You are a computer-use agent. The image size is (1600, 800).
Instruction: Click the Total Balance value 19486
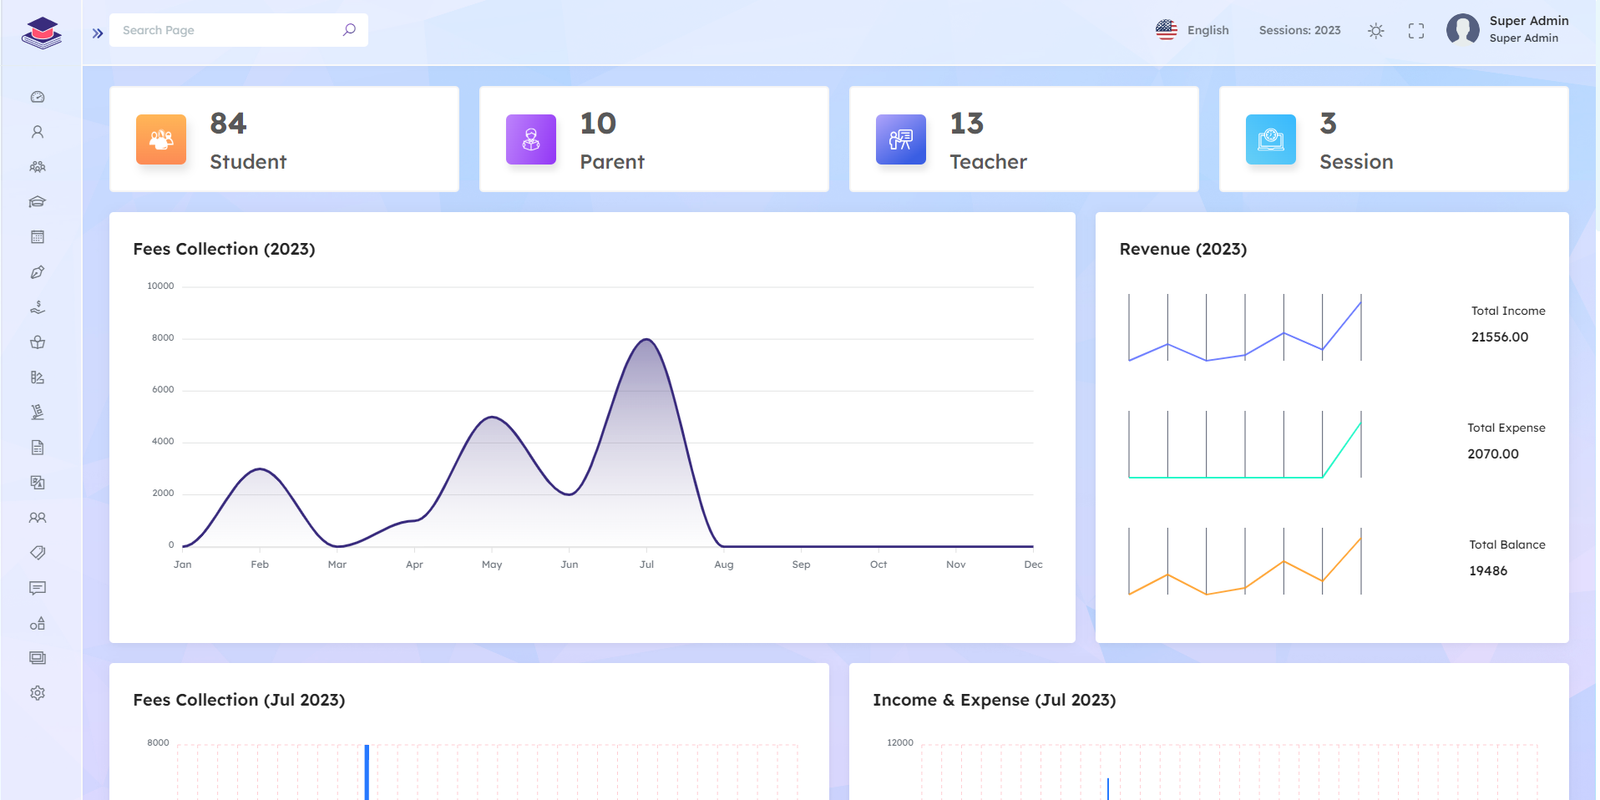point(1488,571)
